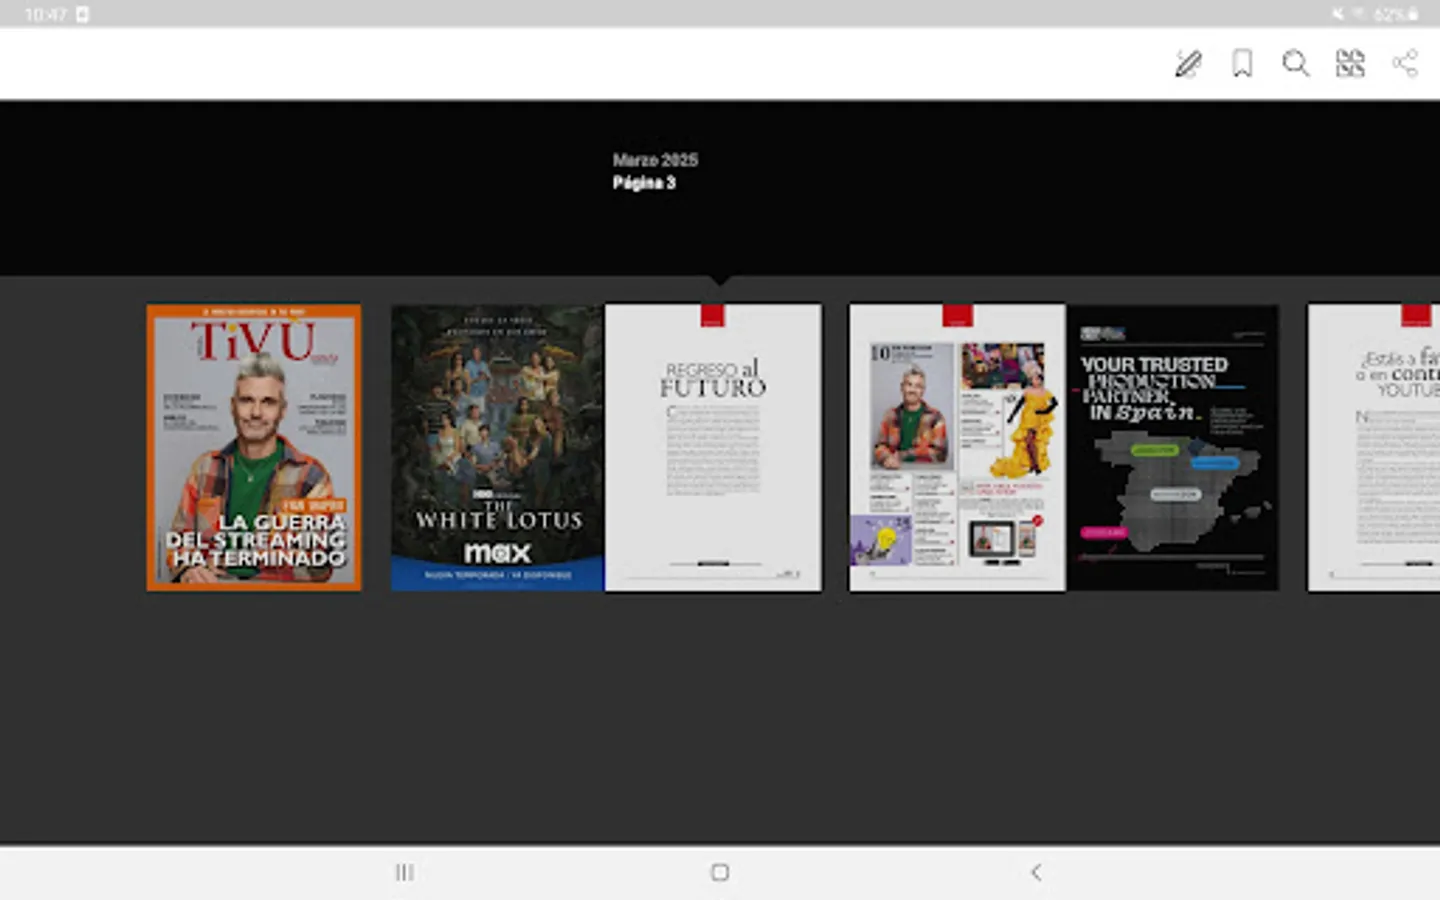Tap Android recent apps button

pos(404,872)
